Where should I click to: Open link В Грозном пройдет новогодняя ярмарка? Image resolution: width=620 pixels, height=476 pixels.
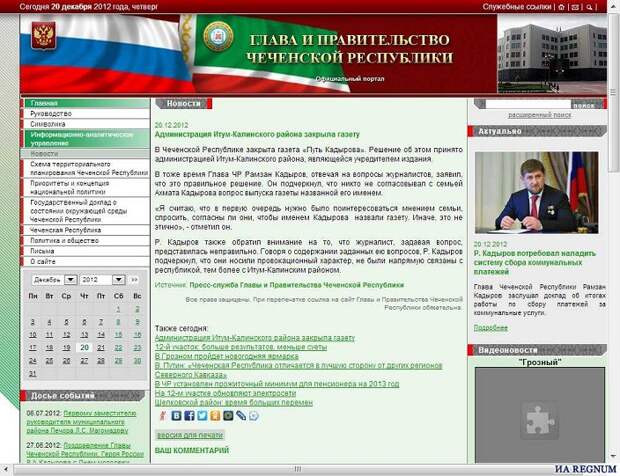227,356
